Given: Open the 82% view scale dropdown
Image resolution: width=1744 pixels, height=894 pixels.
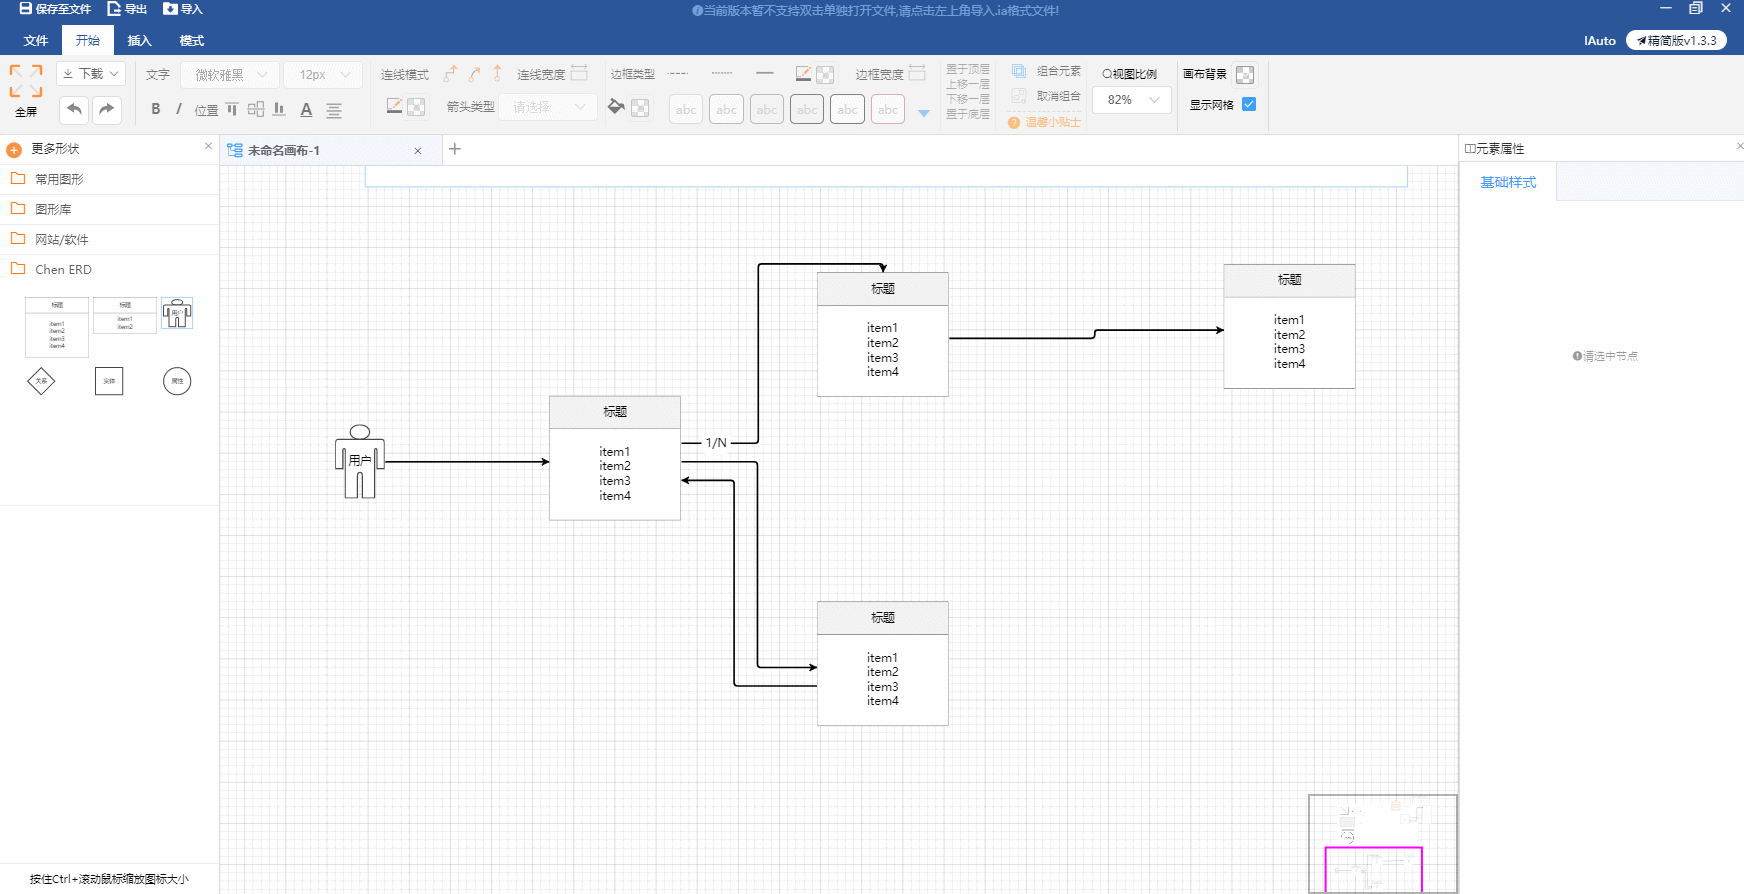Looking at the screenshot, I should tap(1132, 100).
